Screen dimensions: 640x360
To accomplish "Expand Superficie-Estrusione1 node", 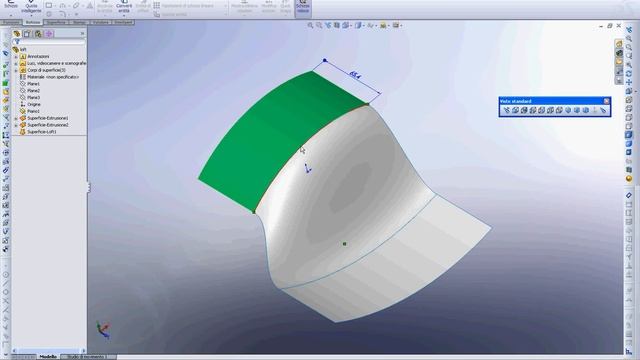I will click(x=16, y=118).
